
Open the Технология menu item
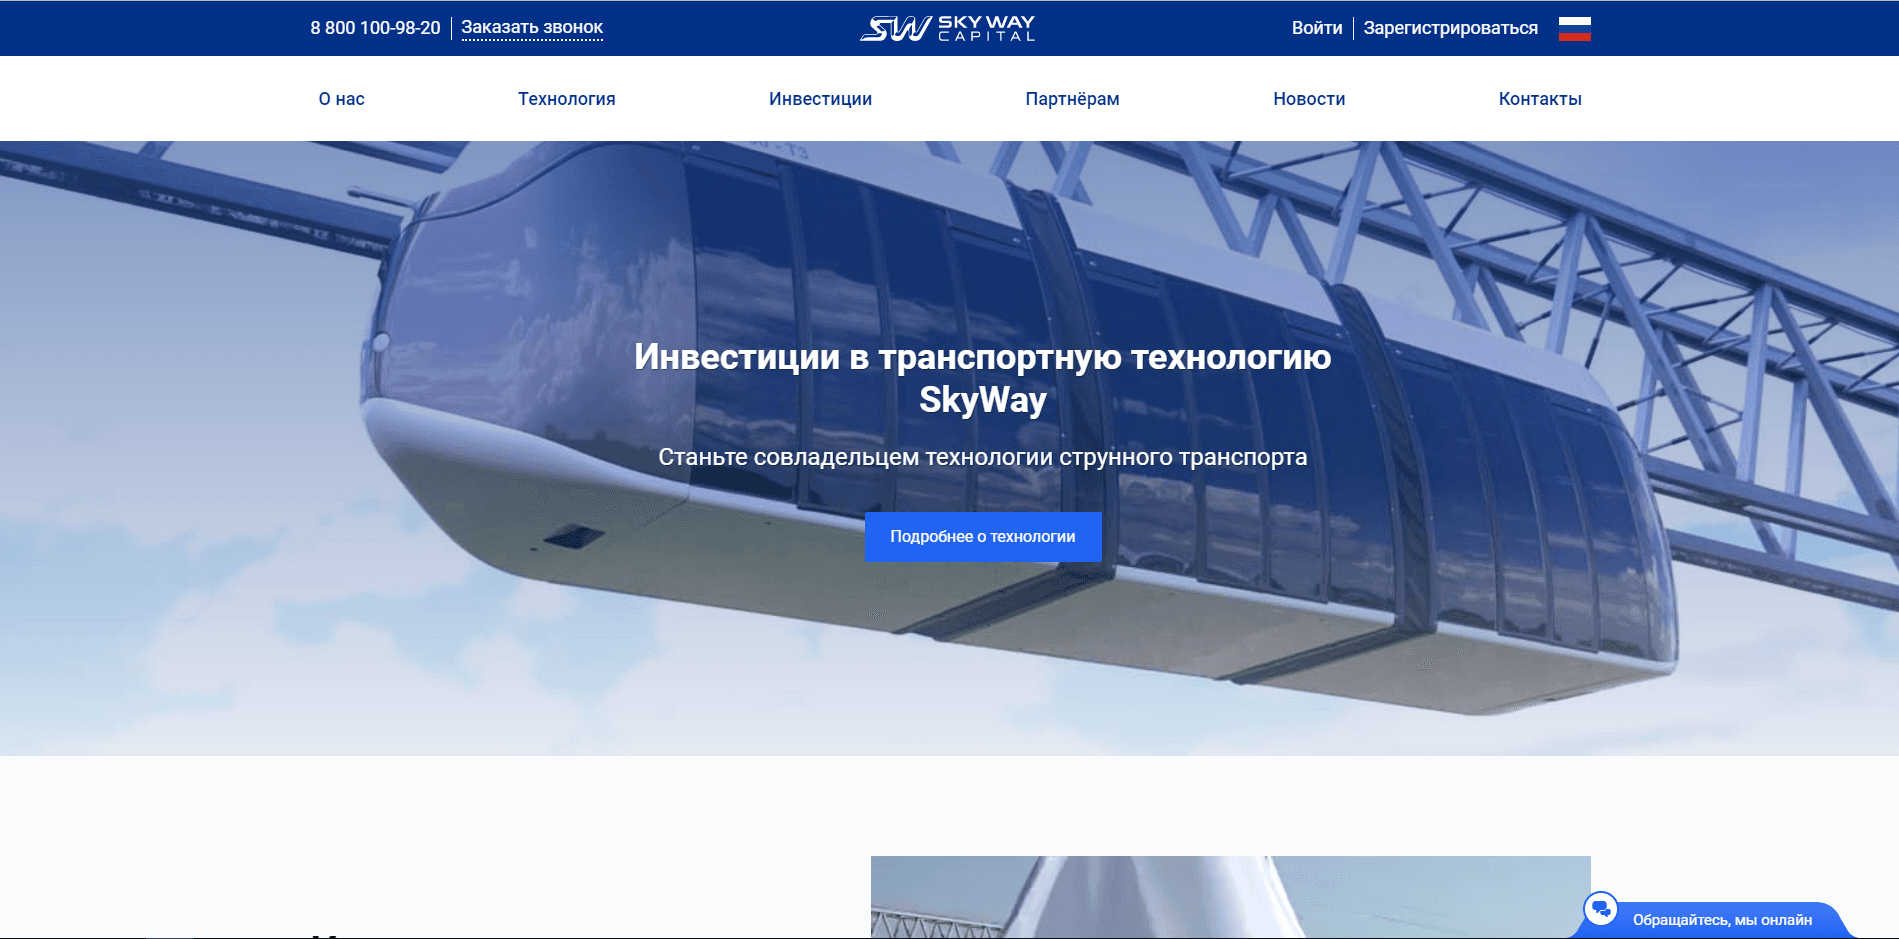coord(565,98)
